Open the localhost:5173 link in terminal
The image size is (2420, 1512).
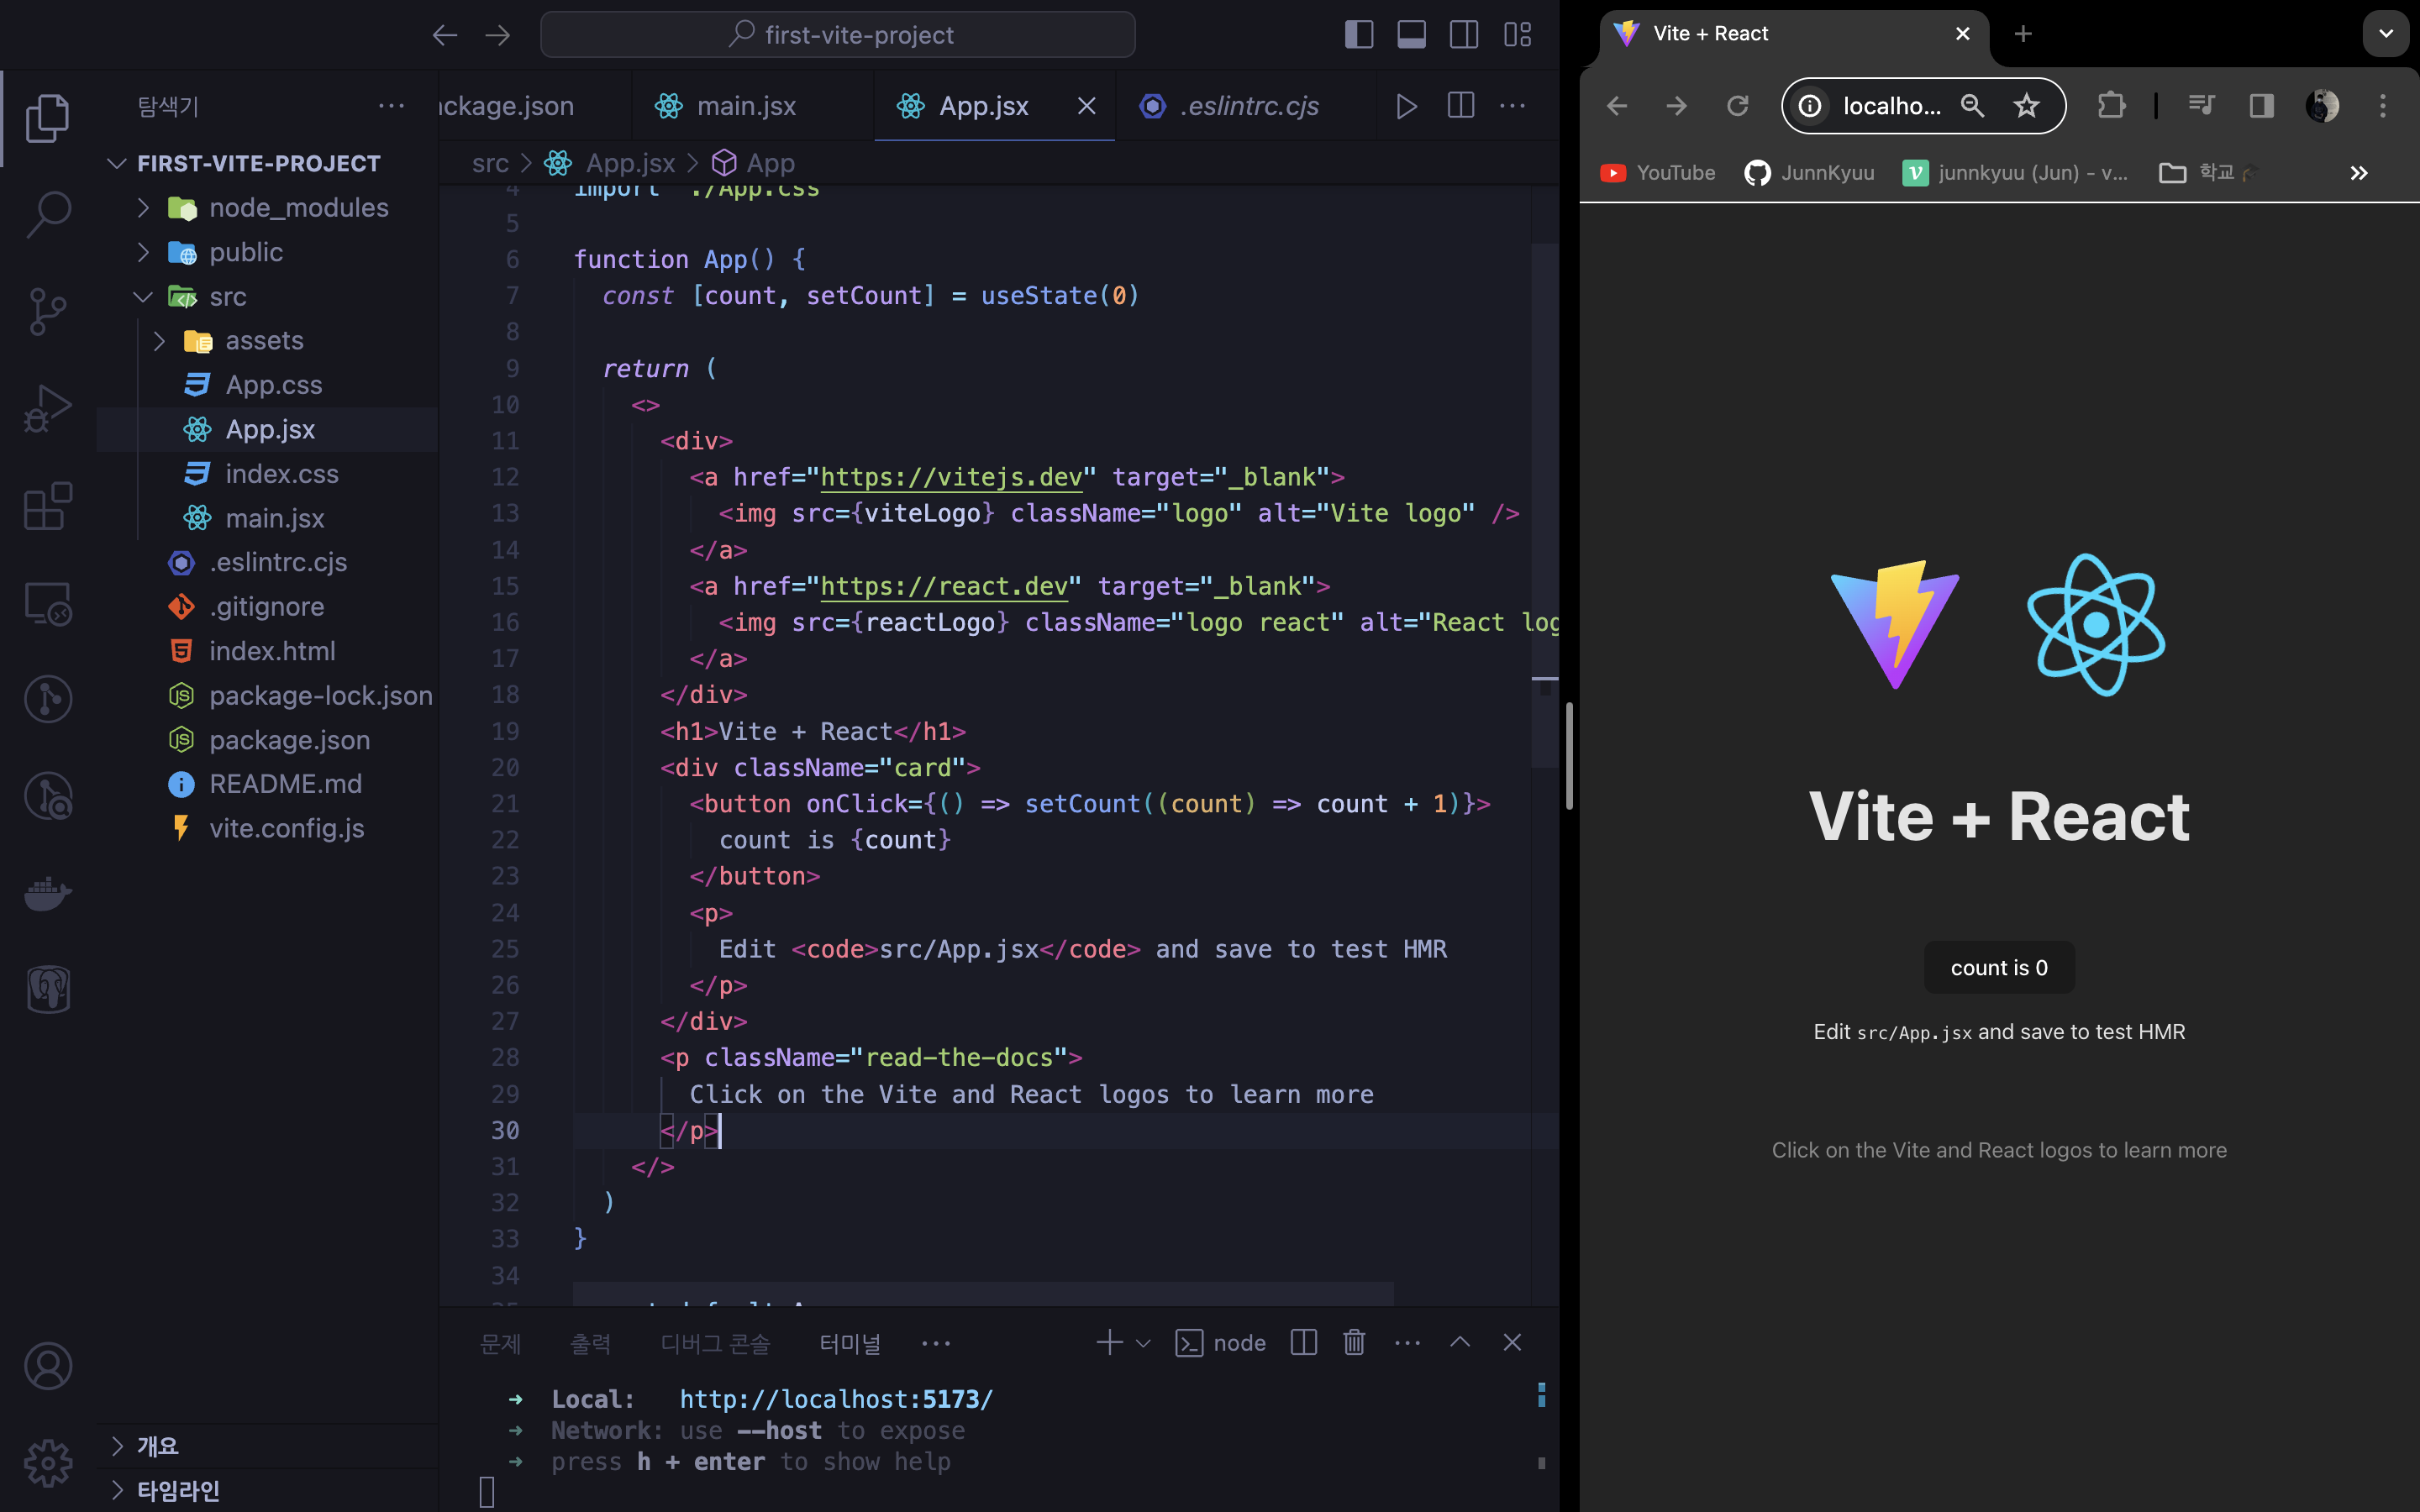click(836, 1399)
